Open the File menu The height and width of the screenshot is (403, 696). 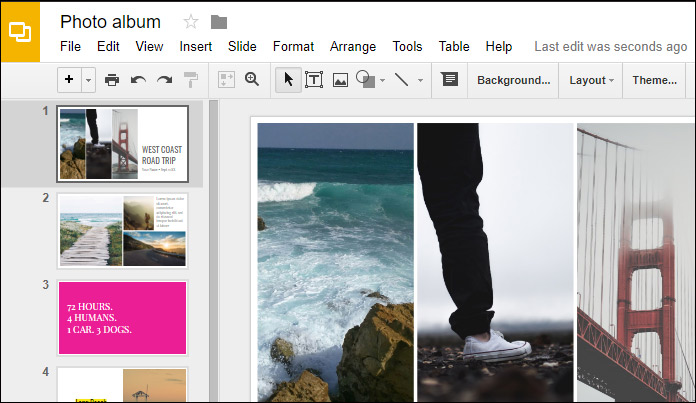(71, 46)
